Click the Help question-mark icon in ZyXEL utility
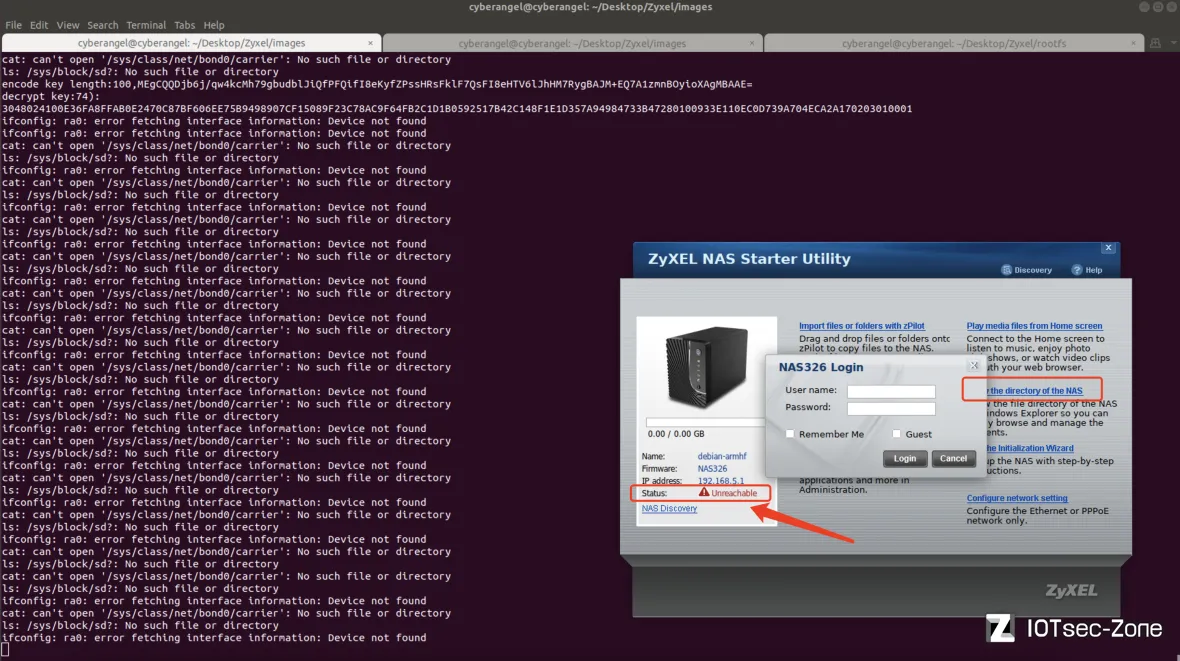1180x661 pixels. click(1077, 270)
